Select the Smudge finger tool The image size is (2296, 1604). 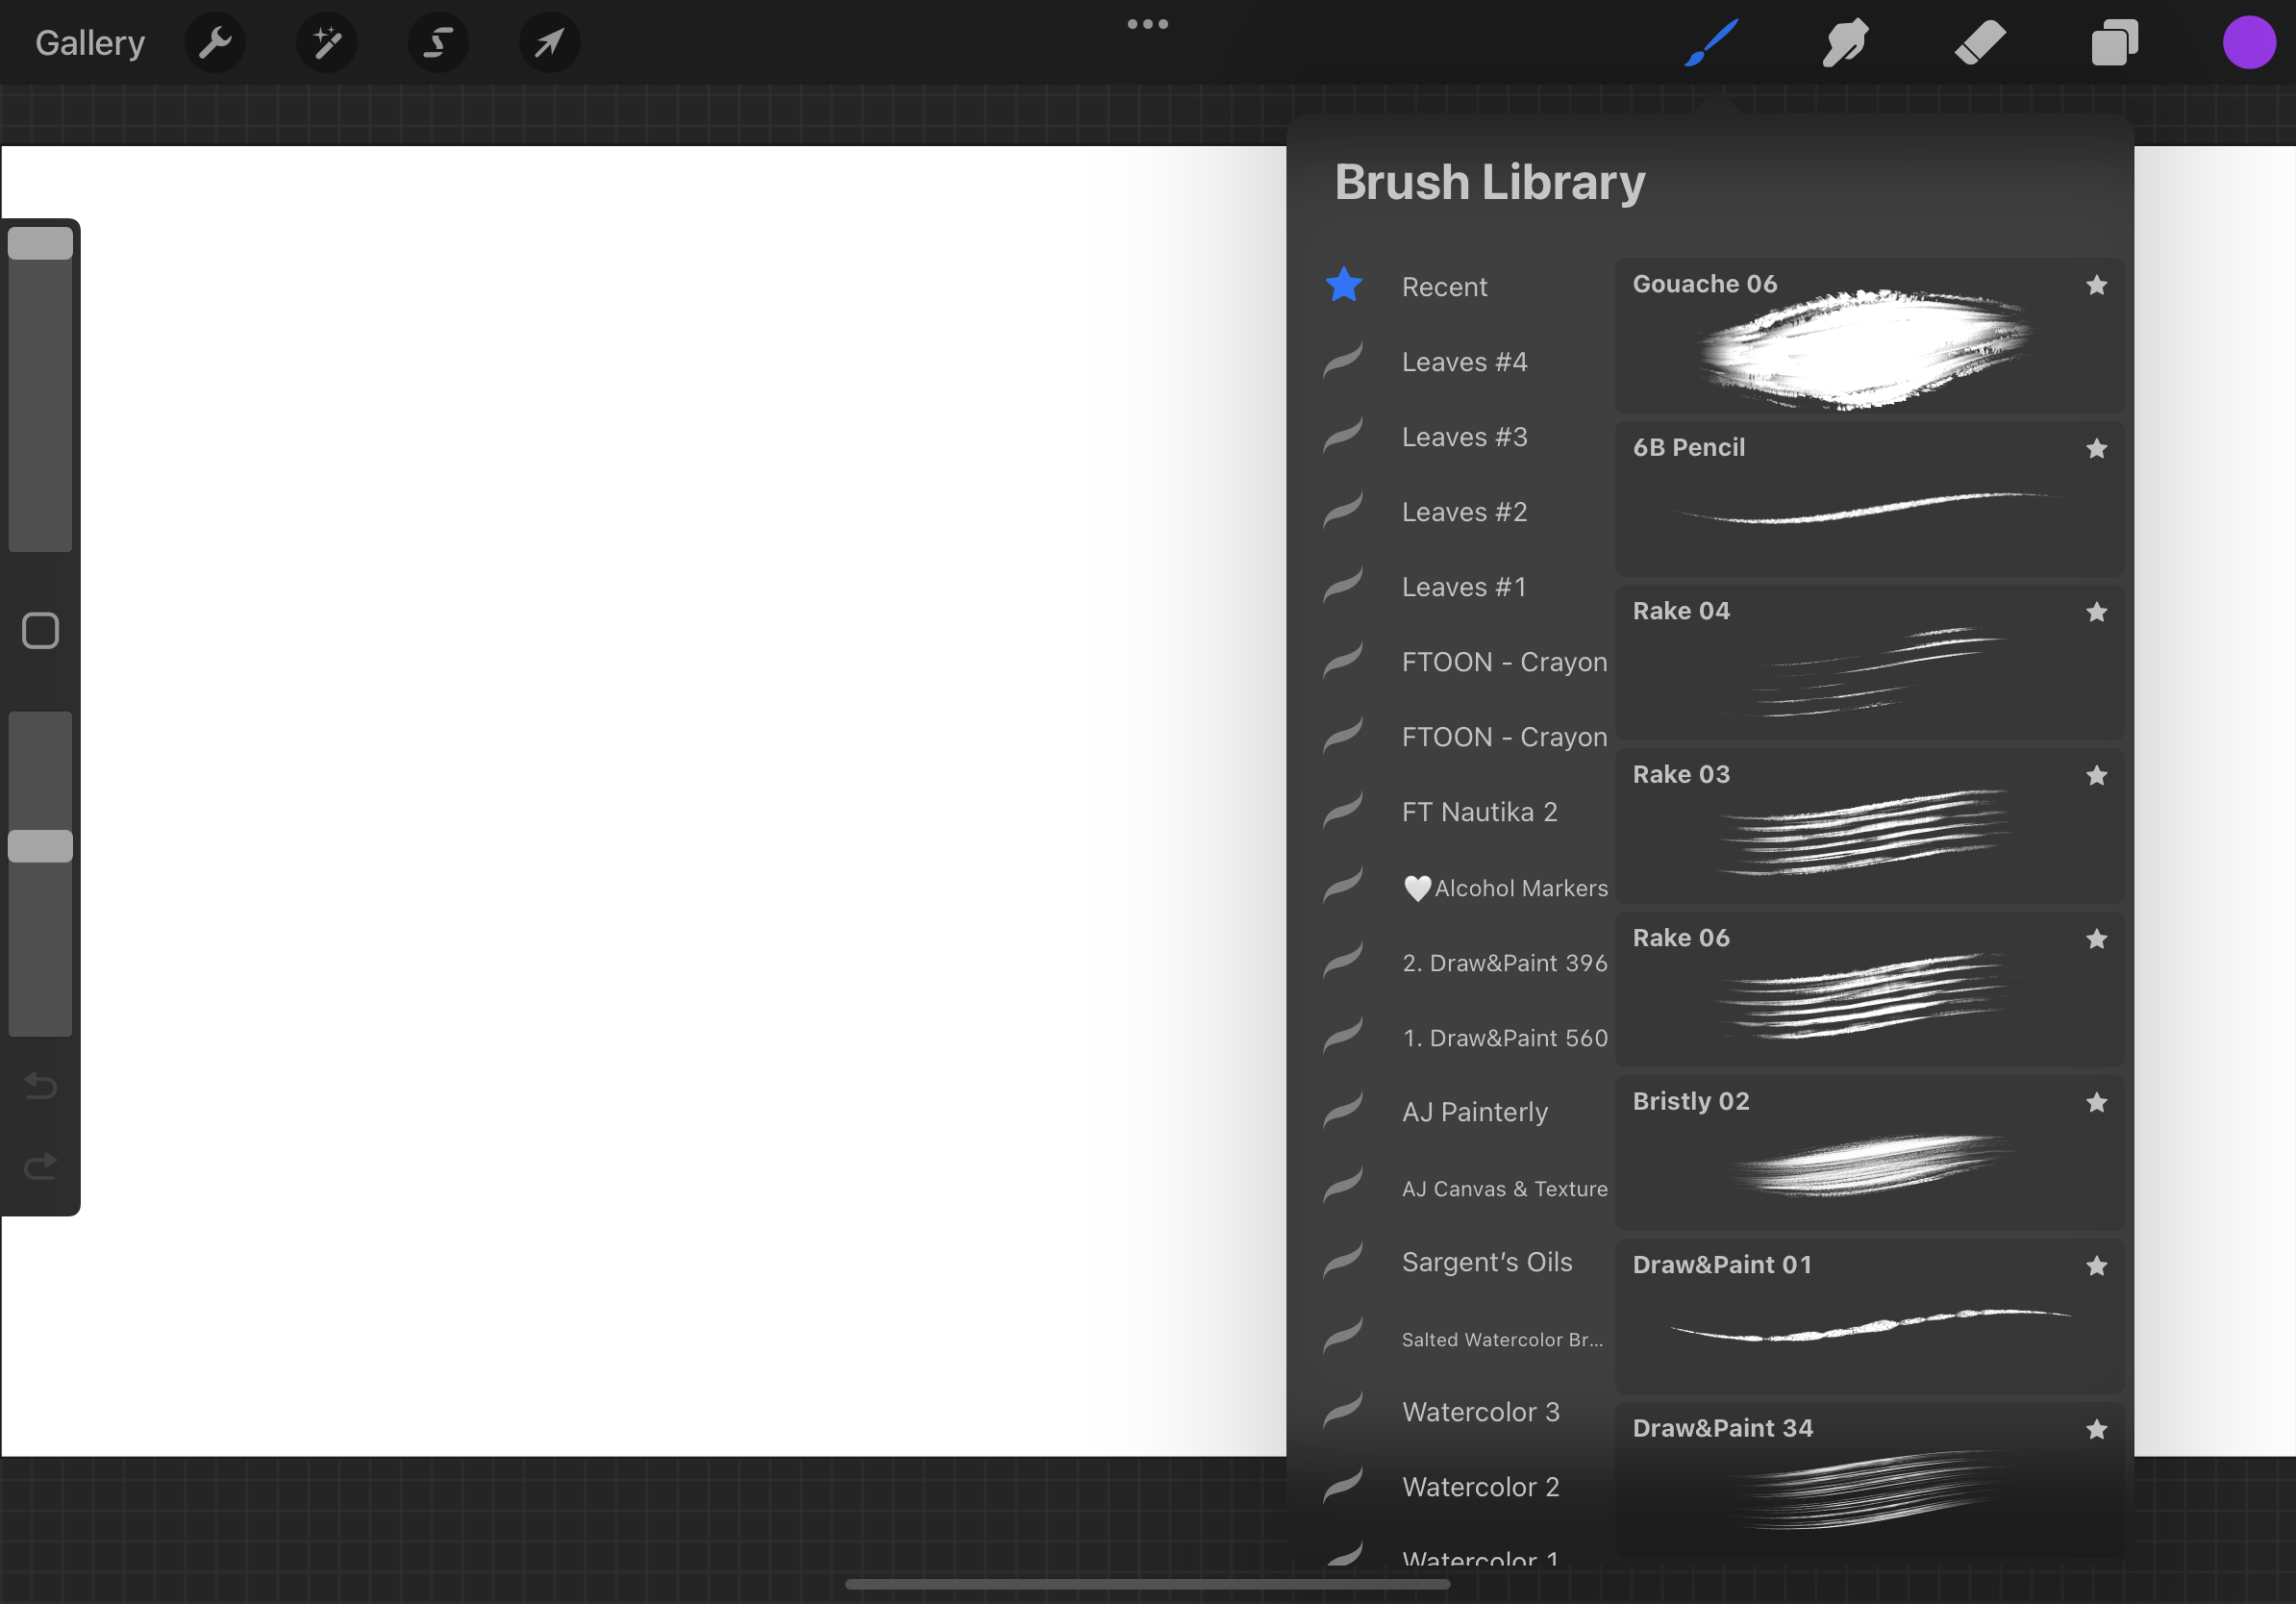coord(1845,43)
